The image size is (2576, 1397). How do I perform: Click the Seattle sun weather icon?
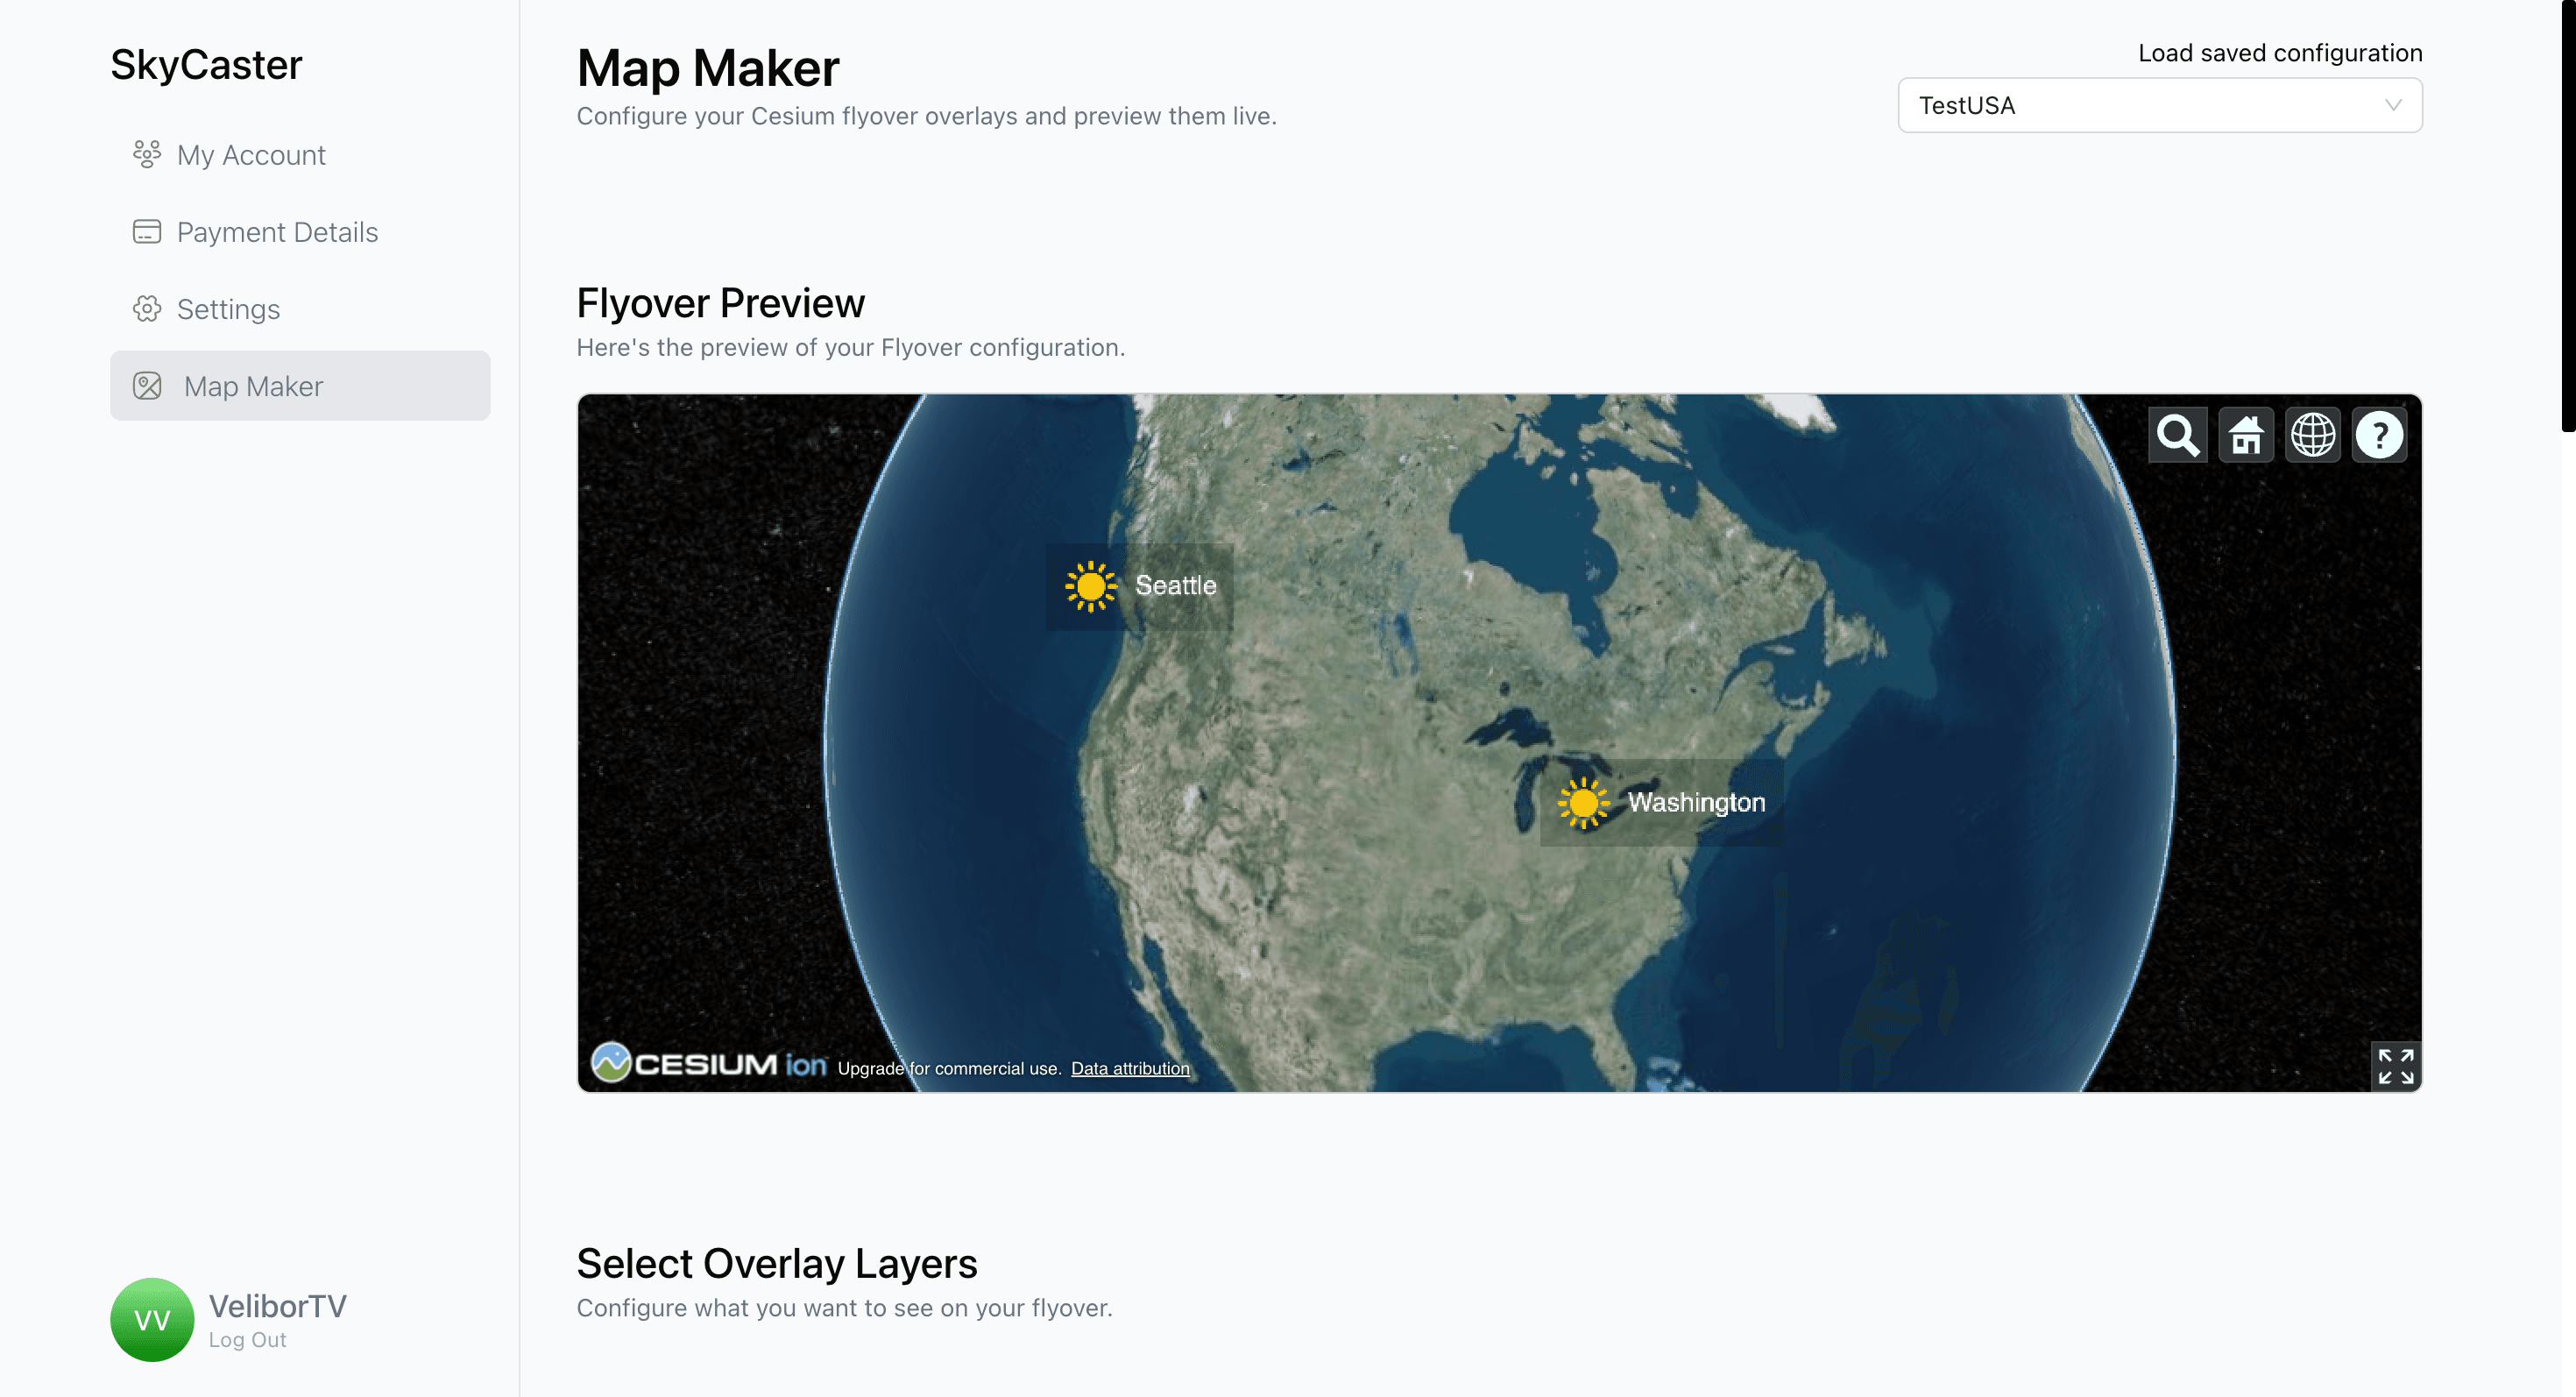[x=1090, y=586]
